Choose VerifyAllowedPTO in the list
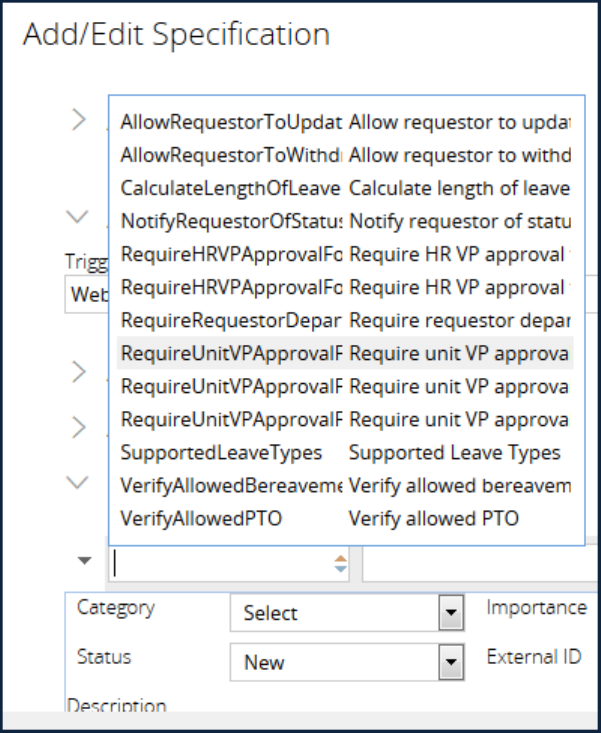This screenshot has height=733, width=601. [x=201, y=519]
